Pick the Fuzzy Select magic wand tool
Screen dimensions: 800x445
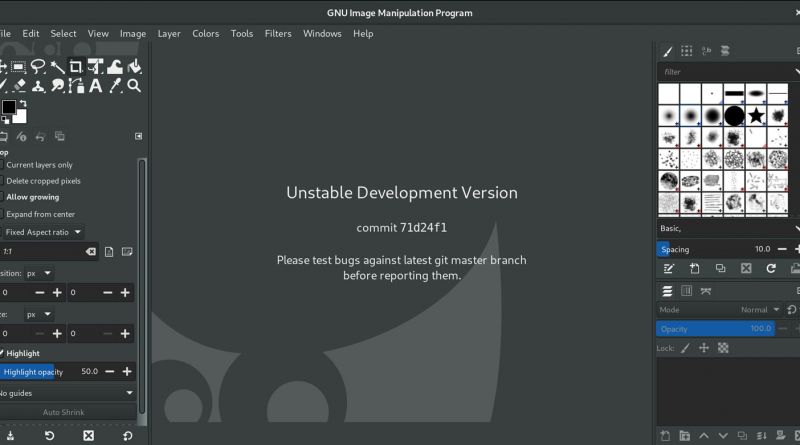57,66
